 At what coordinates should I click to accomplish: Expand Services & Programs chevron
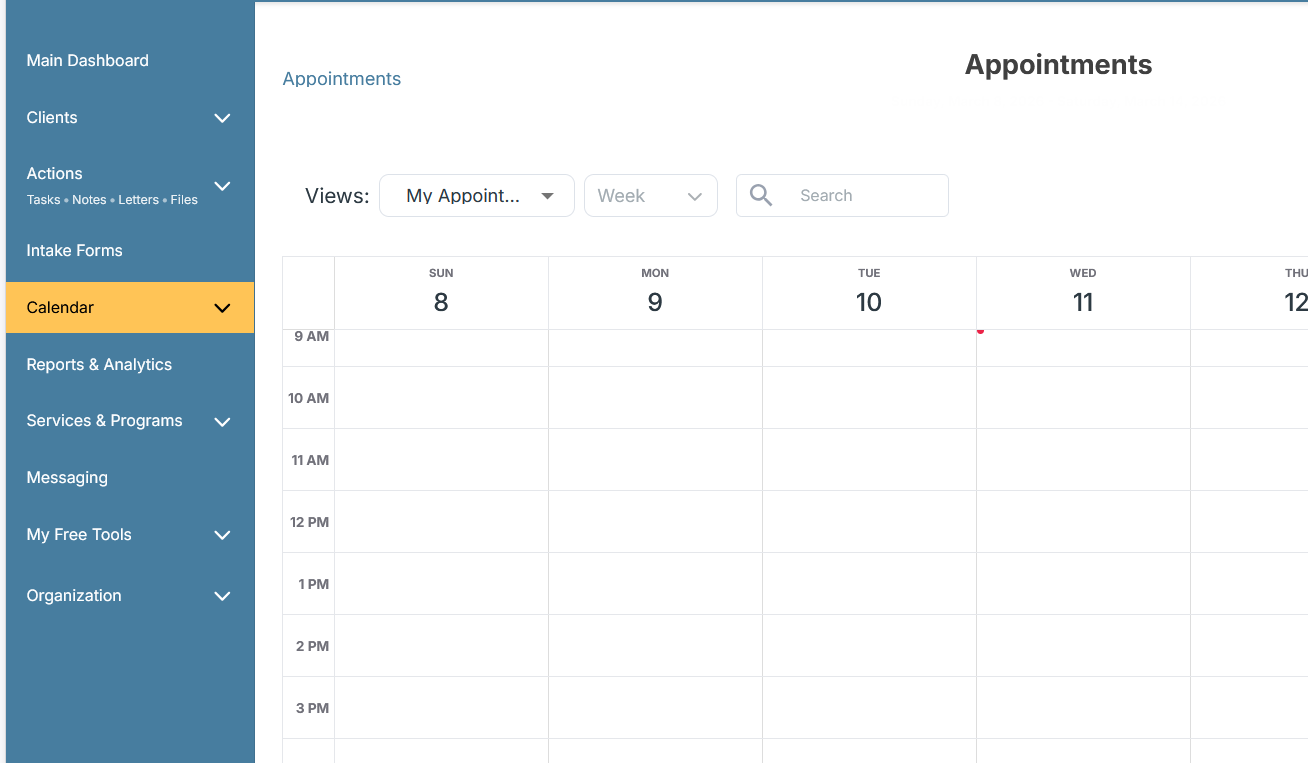[x=222, y=422]
